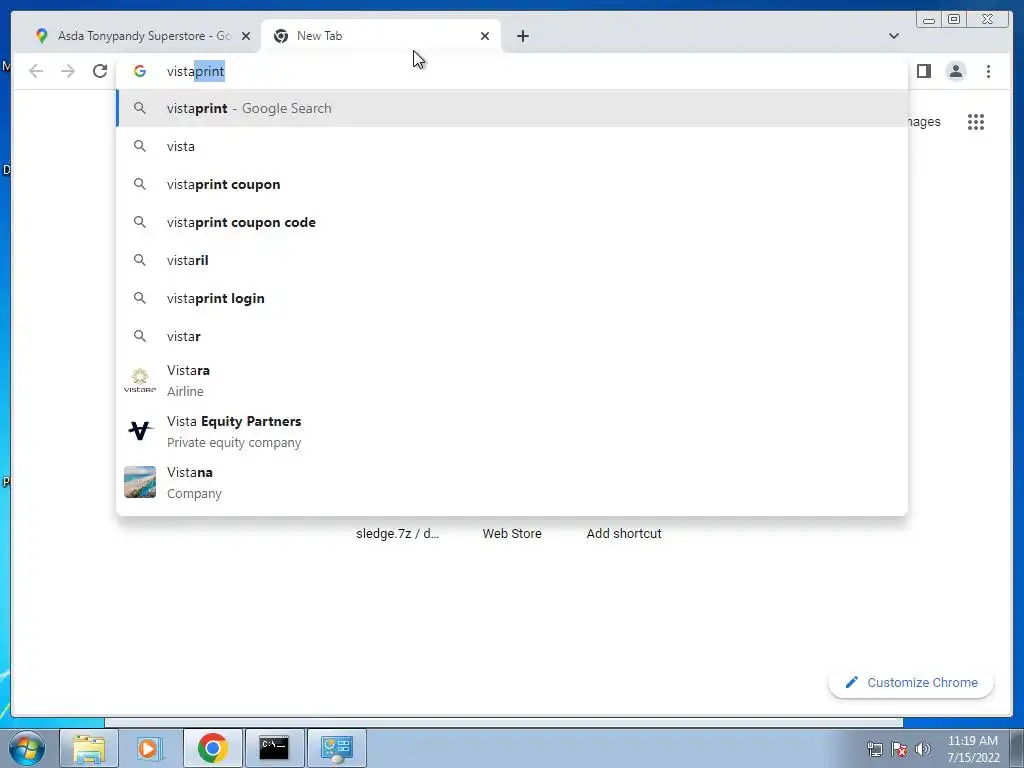The height and width of the screenshot is (768, 1024).
Task: Close the Asda Tonypandy Superstore tab
Action: (x=246, y=36)
